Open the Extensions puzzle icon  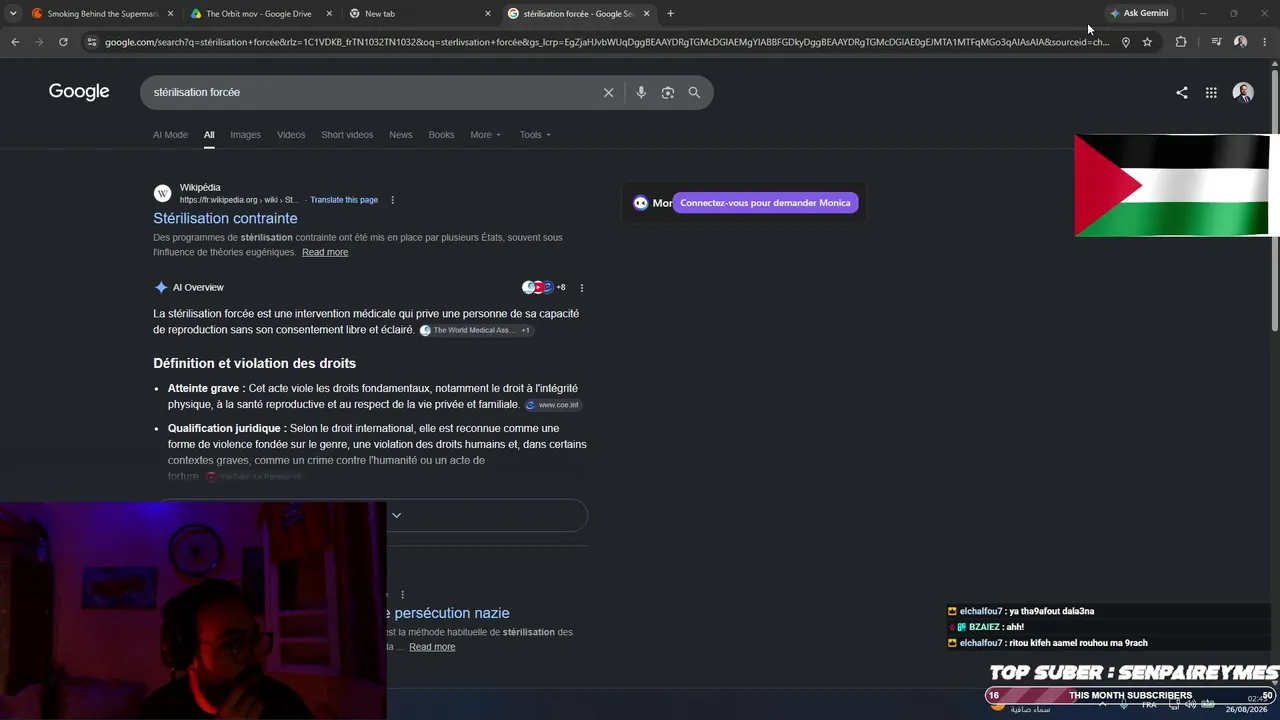[x=1181, y=42]
